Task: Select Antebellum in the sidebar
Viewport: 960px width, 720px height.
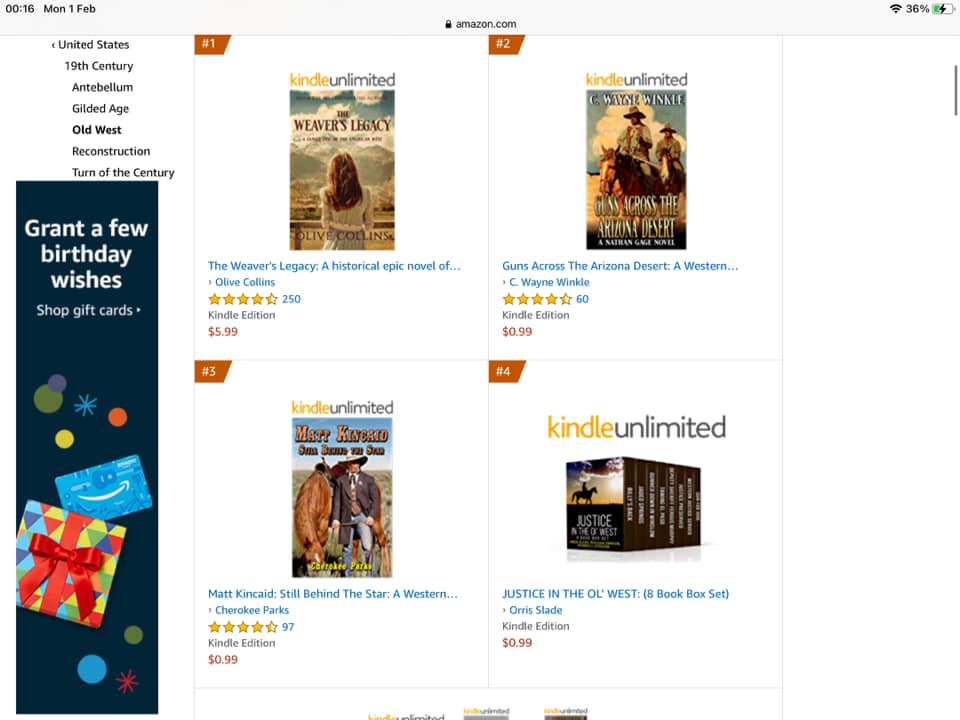Action: click(x=102, y=88)
